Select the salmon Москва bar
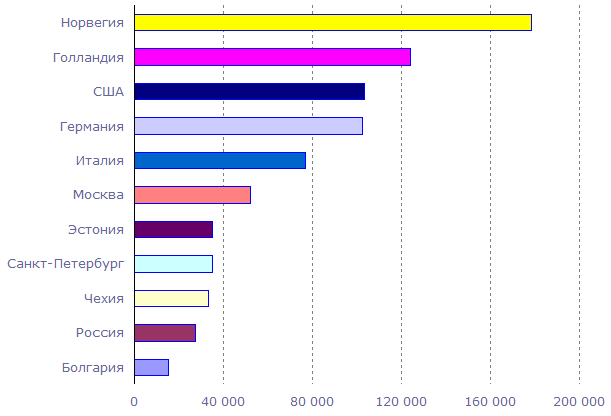The width and height of the screenshot is (611, 416). [x=192, y=195]
